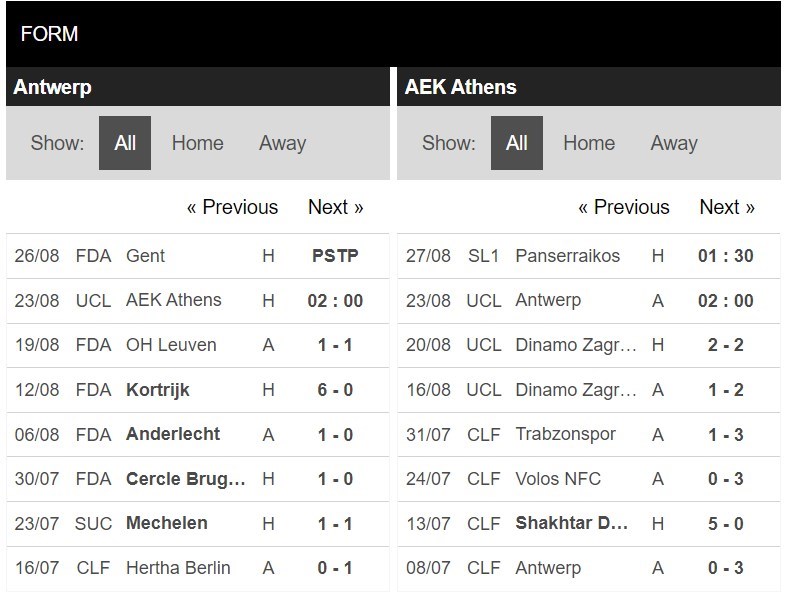Viewport: 791px width, 603px height.
Task: Open Cercle Brugge match from 30/07
Action: point(198,479)
